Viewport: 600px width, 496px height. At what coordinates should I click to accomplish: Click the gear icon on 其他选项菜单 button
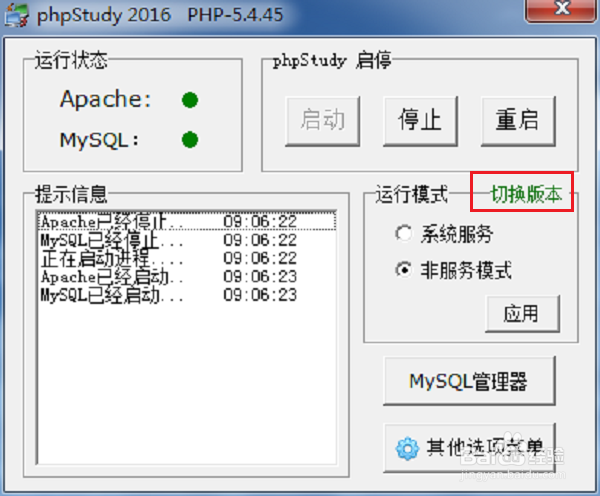coord(407,448)
